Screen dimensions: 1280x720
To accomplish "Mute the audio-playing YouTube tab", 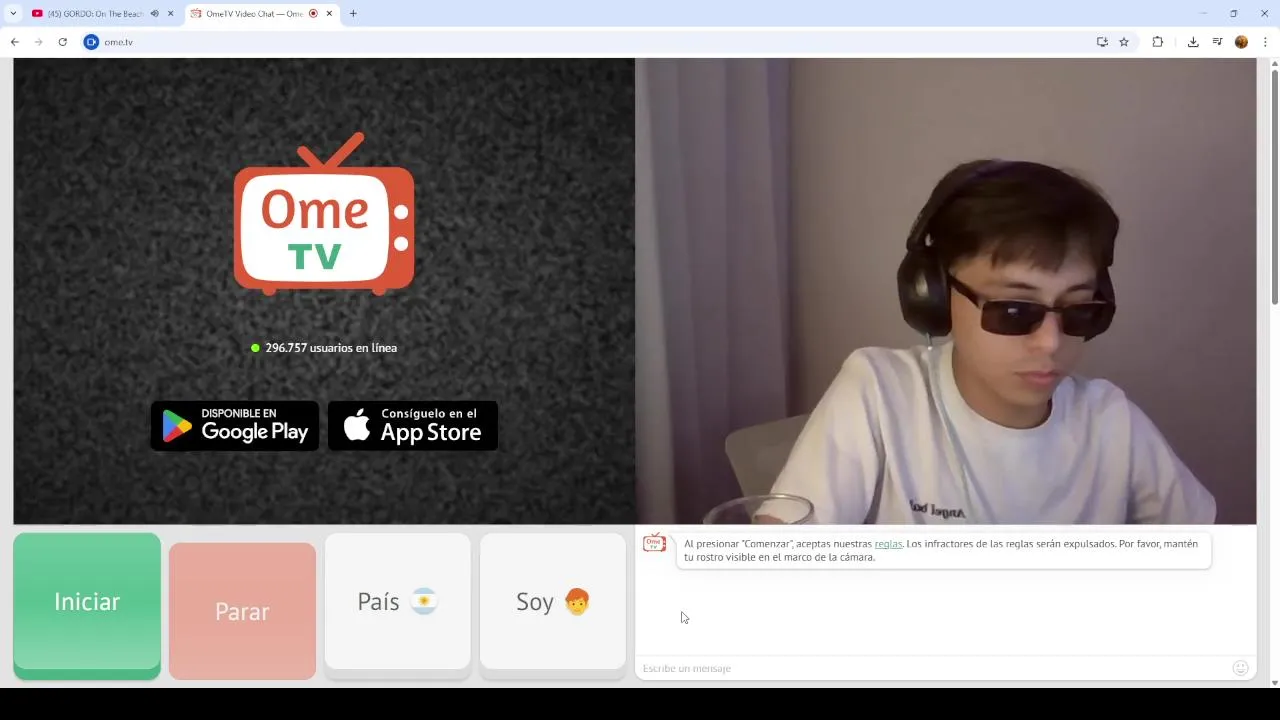I will tap(154, 14).
